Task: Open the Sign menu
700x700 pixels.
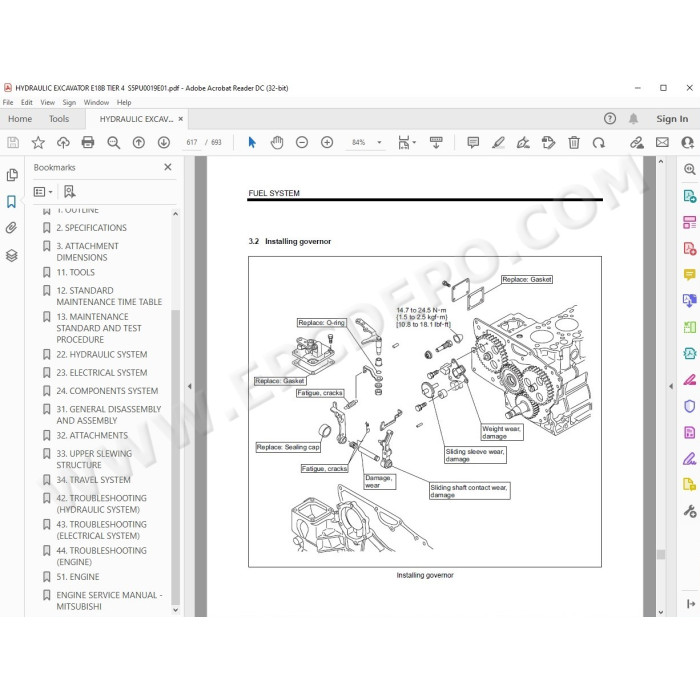Action: coord(69,102)
